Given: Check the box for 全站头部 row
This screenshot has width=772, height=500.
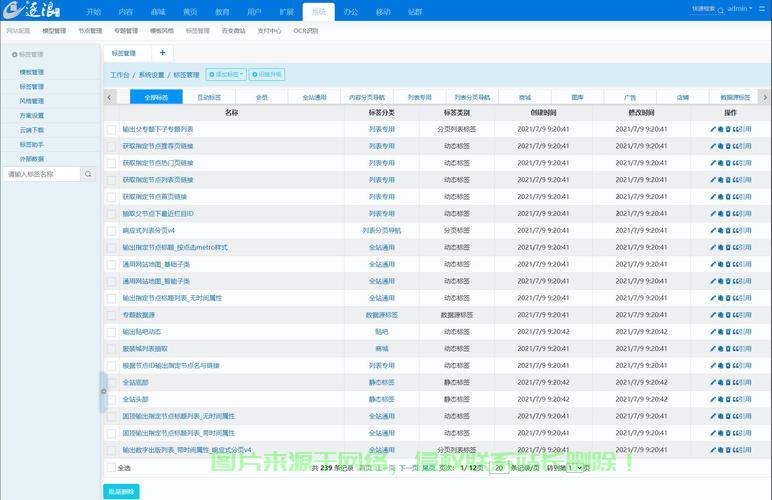Looking at the screenshot, I should (111, 400).
